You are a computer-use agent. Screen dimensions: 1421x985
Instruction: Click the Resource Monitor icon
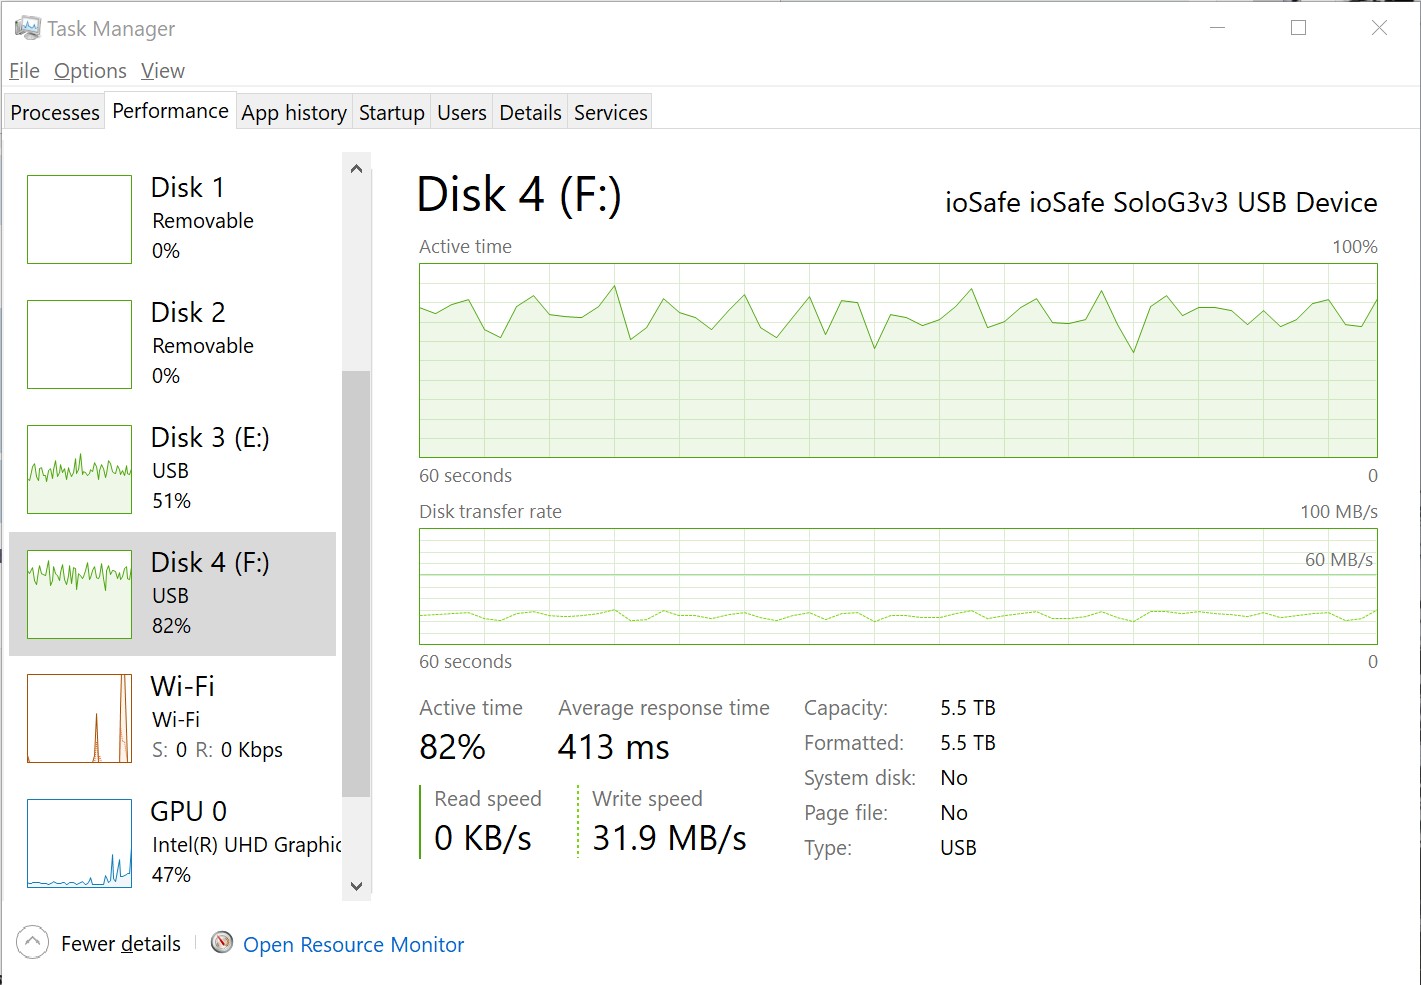pyautogui.click(x=222, y=943)
